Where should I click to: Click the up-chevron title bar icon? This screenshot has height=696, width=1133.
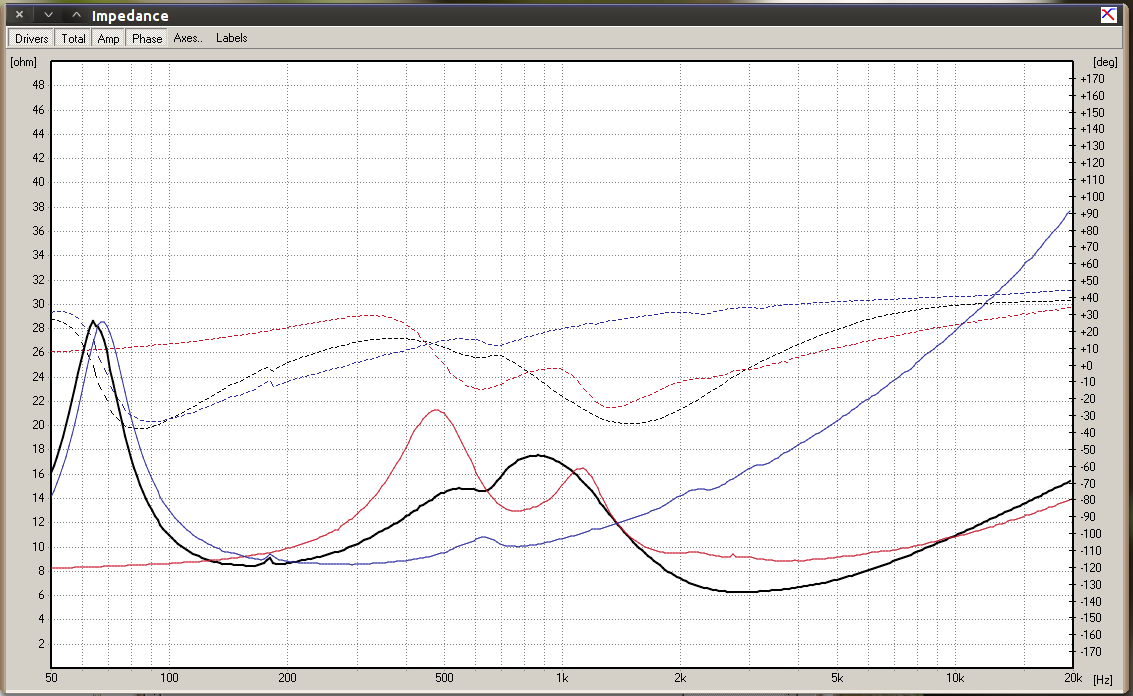[x=76, y=14]
